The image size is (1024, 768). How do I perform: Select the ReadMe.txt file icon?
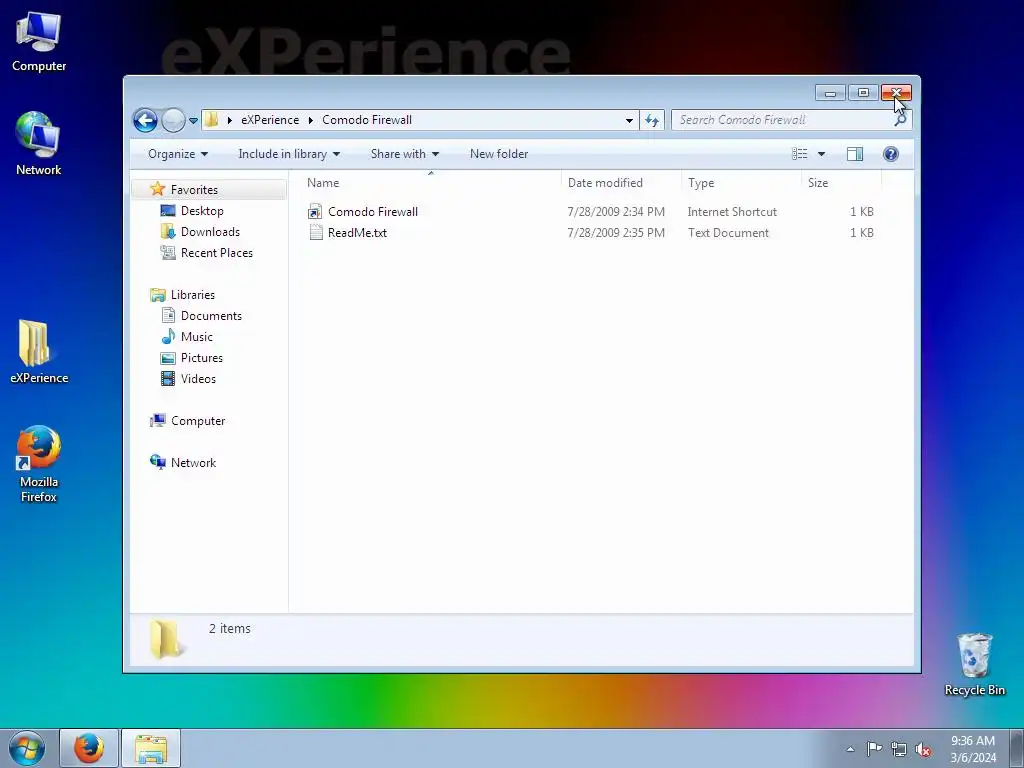tap(316, 232)
